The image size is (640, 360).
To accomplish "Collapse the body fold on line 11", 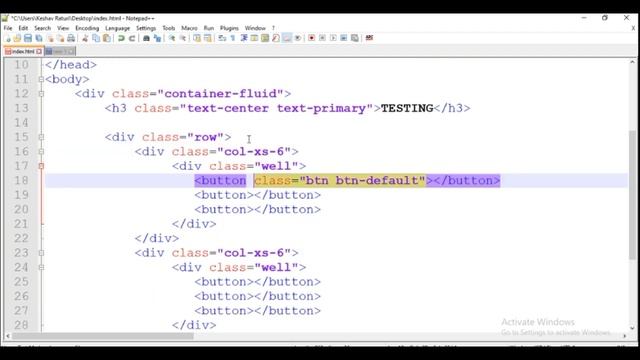I will coord(41,79).
